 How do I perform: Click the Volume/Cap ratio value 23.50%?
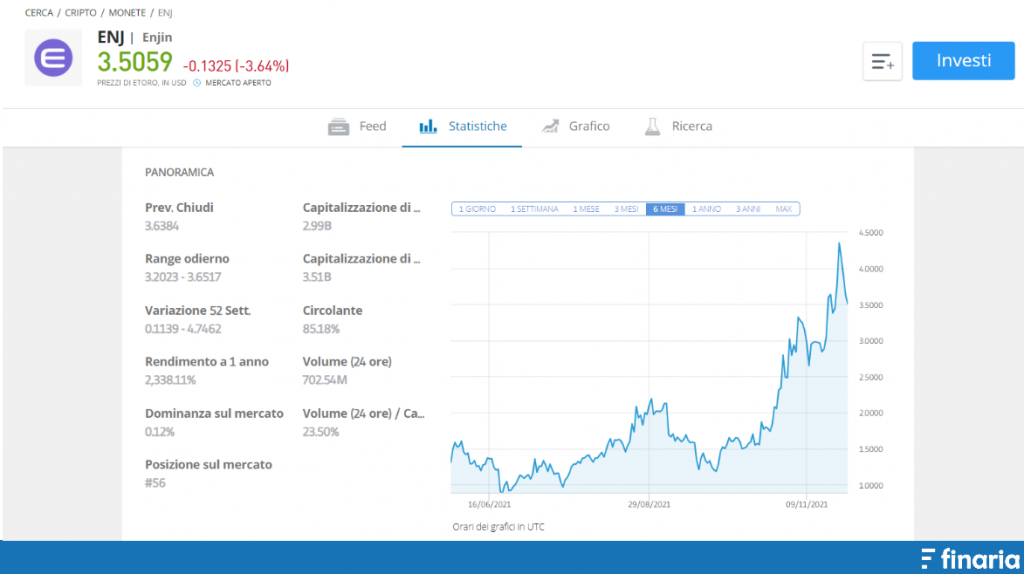tap(321, 432)
